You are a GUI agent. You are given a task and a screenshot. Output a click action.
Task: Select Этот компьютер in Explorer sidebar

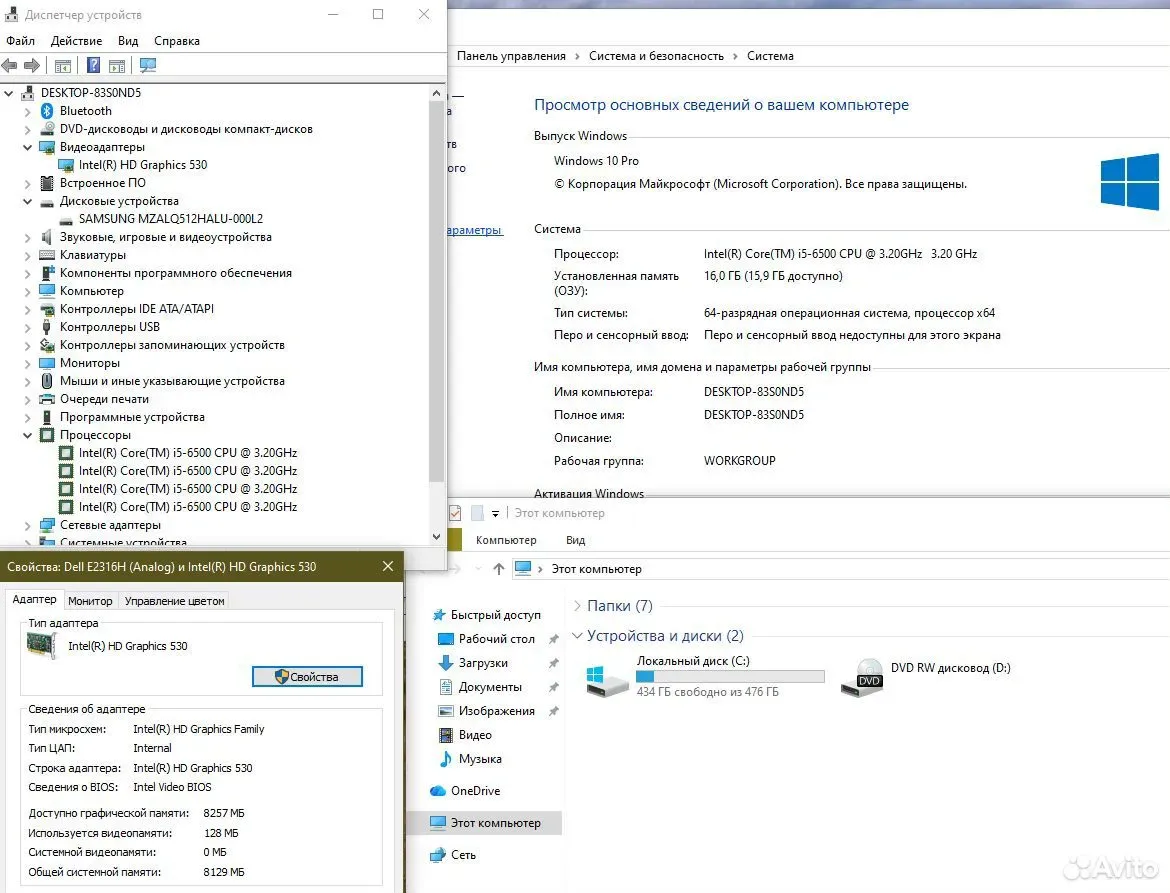[x=495, y=823]
